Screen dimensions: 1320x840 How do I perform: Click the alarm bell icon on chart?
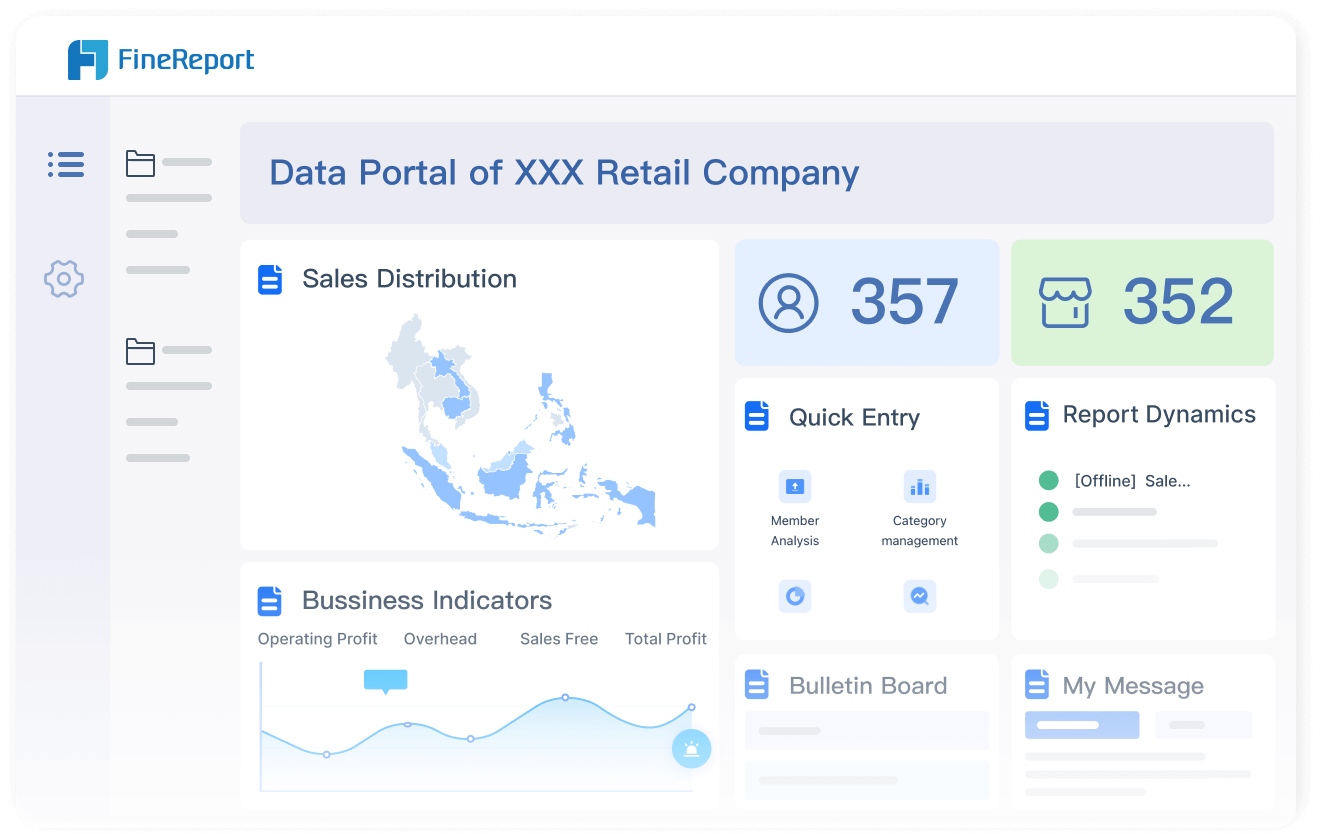[691, 748]
